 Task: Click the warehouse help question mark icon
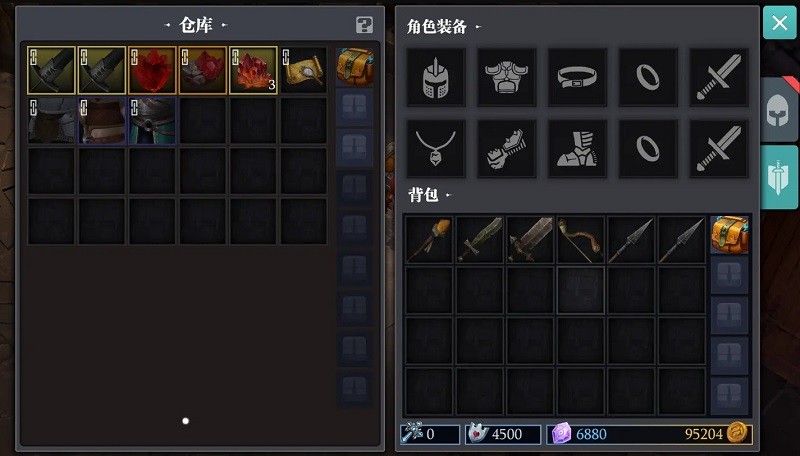(x=364, y=24)
